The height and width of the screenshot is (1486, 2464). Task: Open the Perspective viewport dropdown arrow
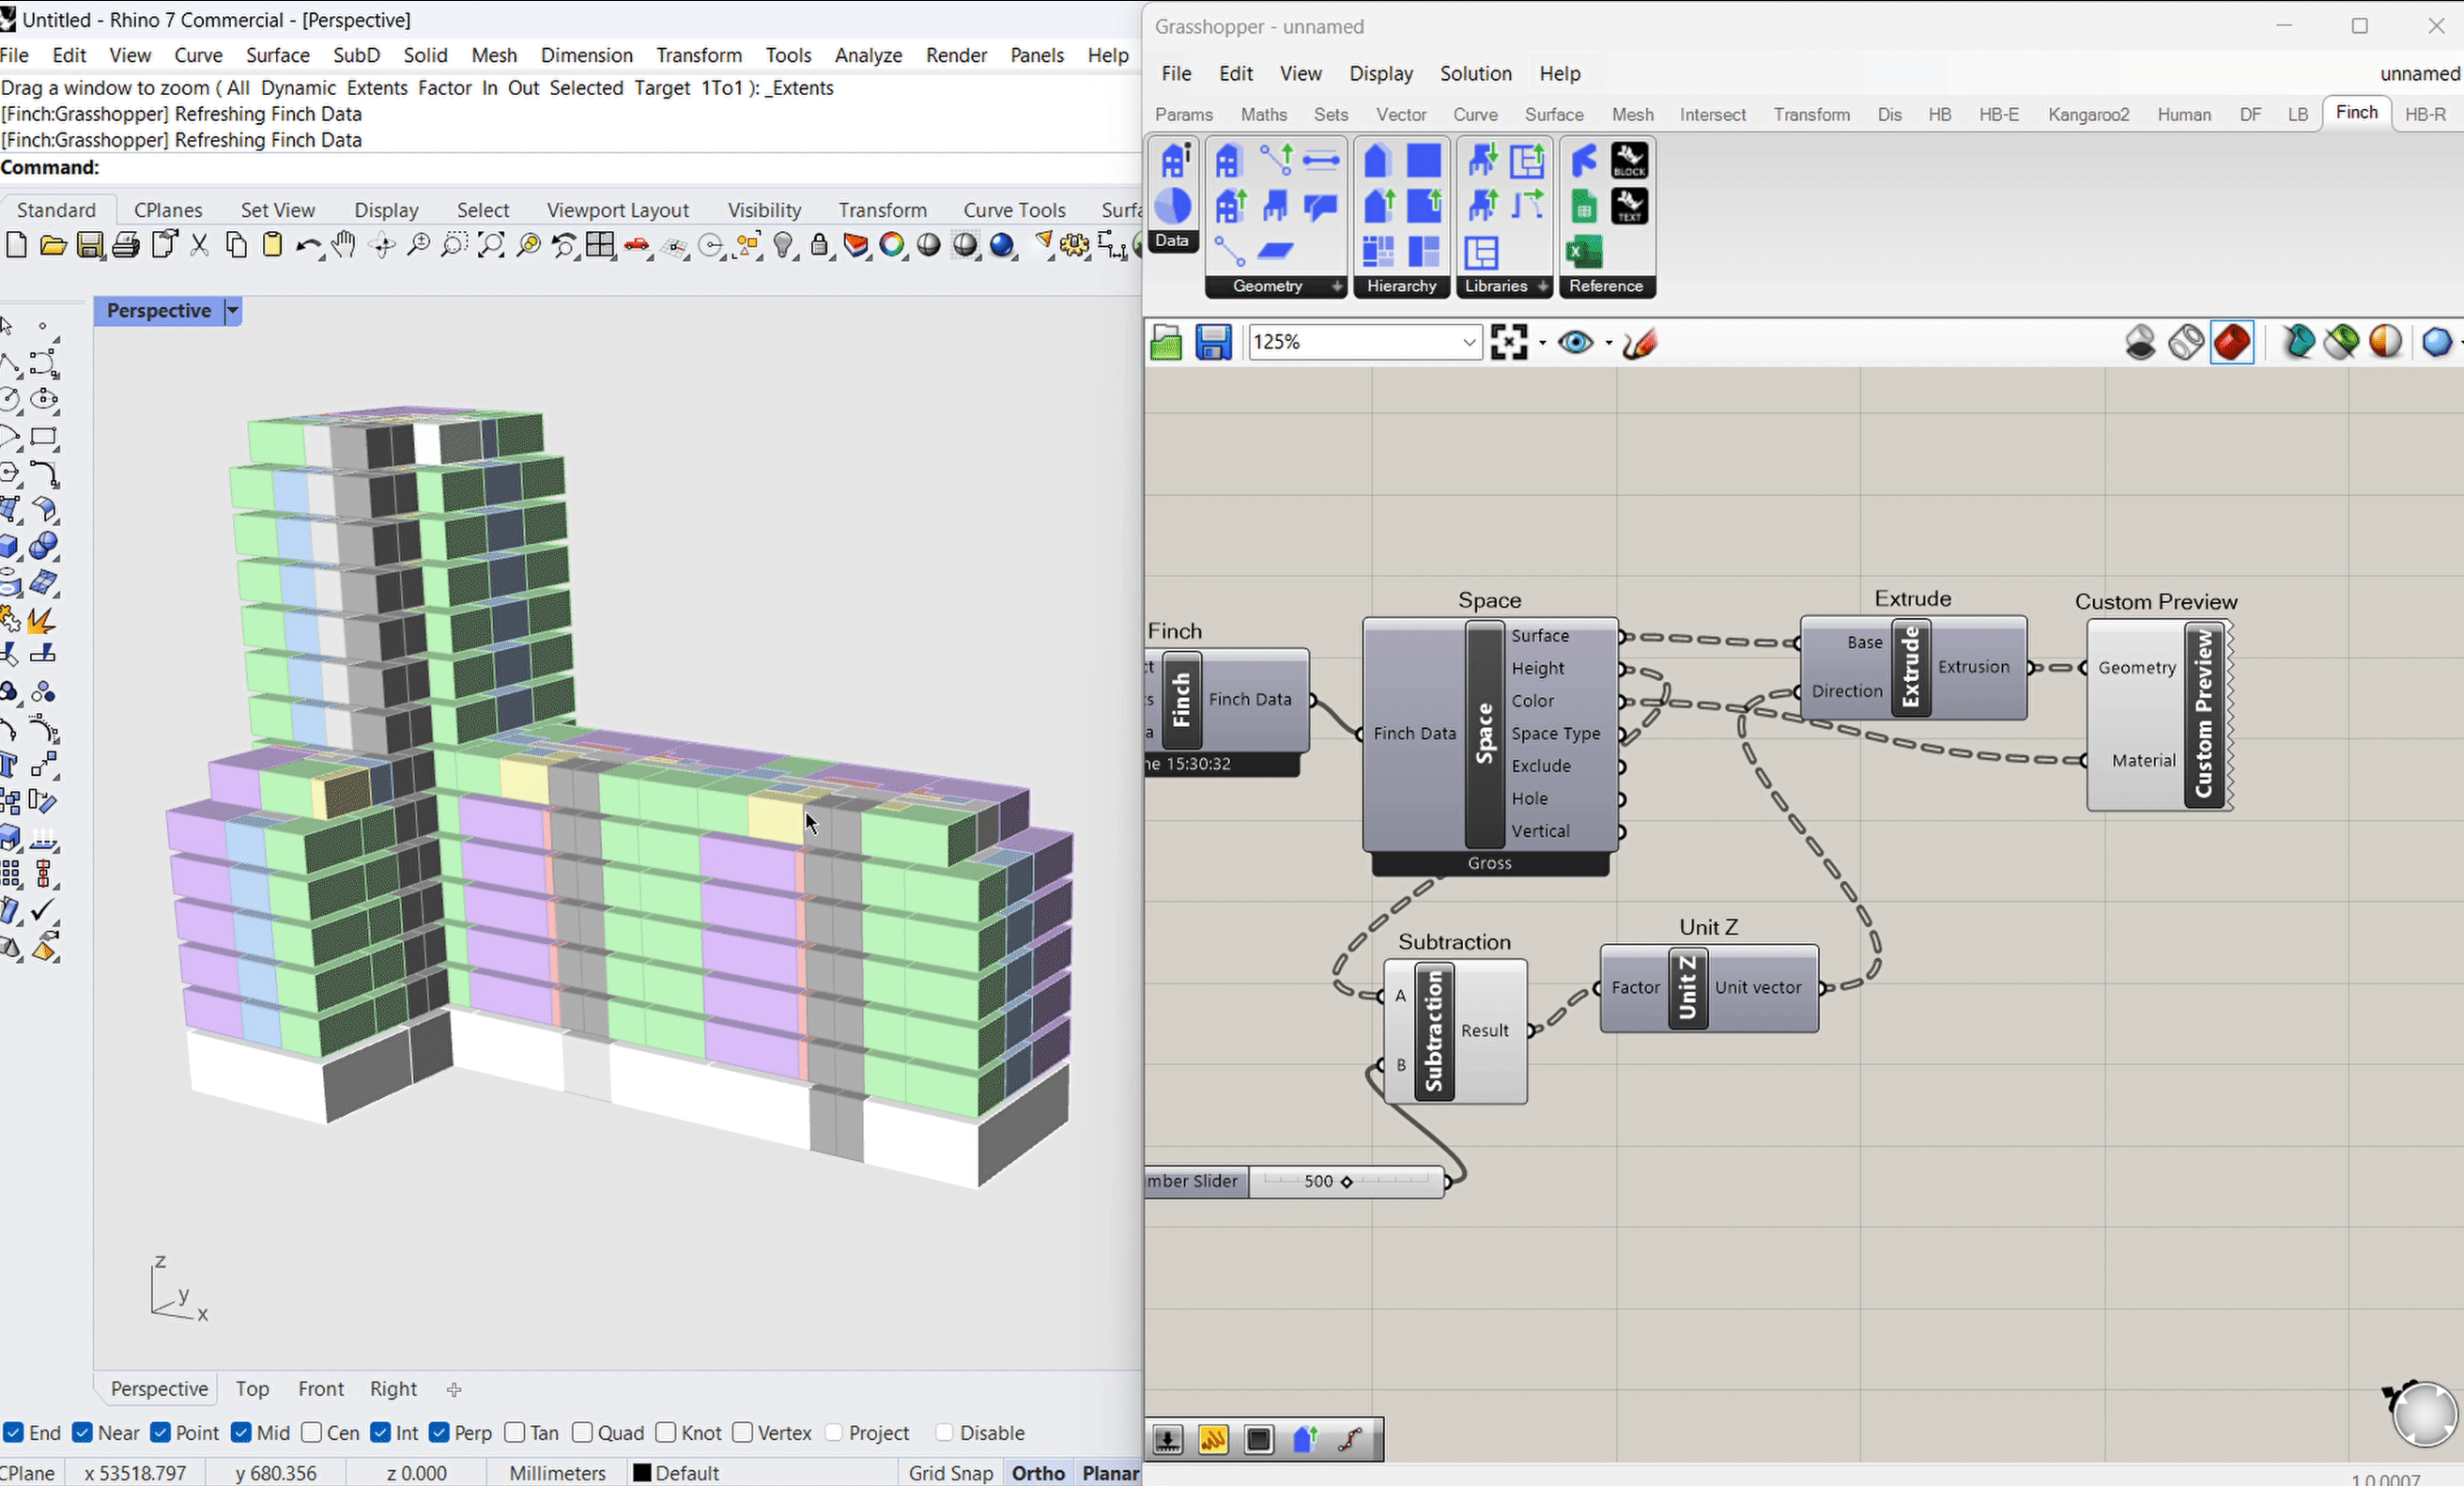[233, 311]
